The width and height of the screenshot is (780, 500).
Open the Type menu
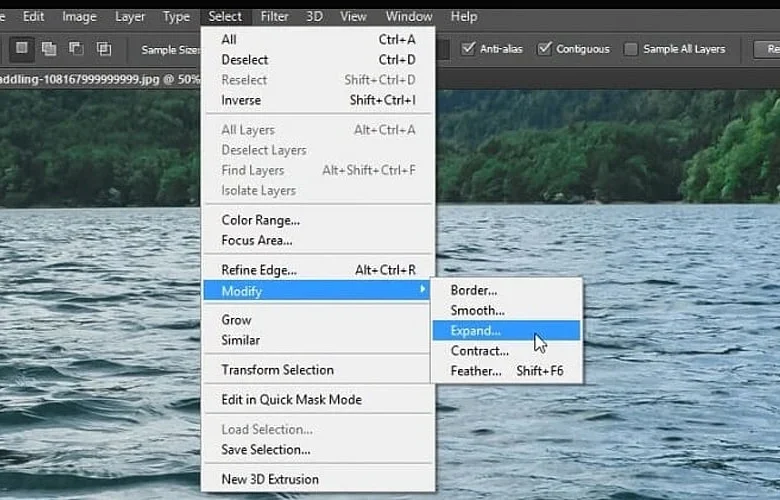177,17
